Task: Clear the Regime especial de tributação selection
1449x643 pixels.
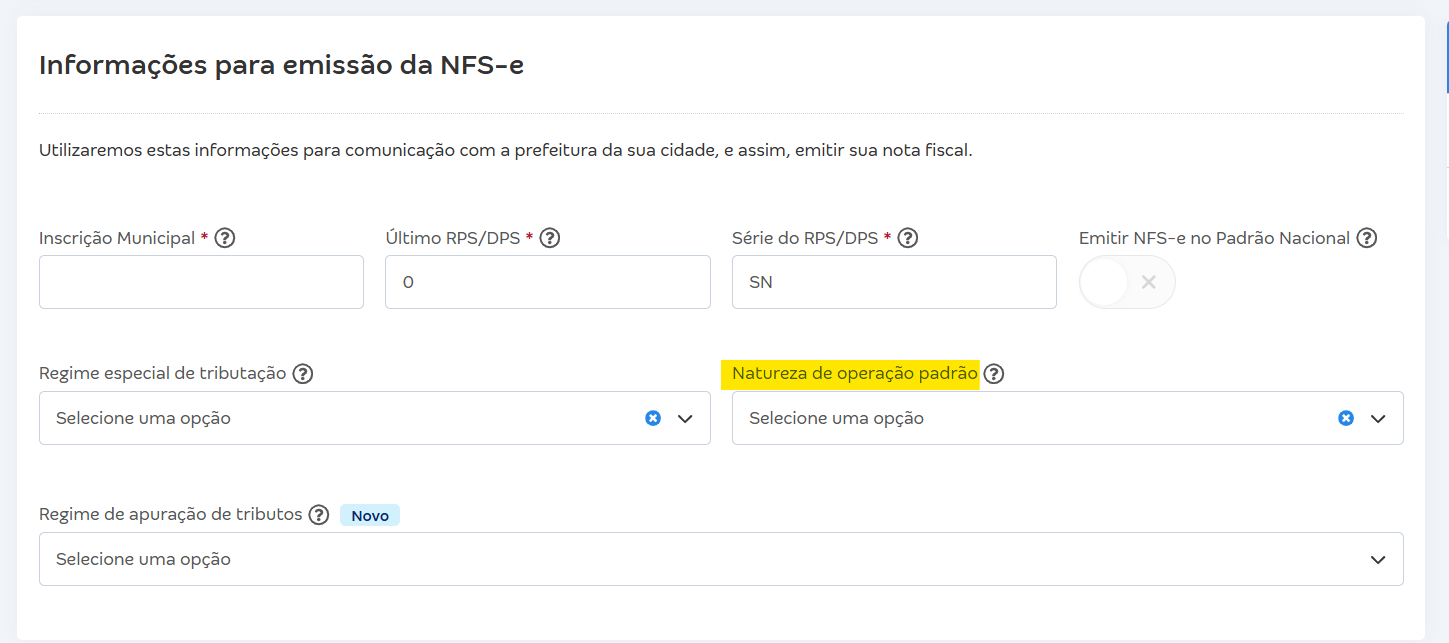Action: [x=653, y=417]
